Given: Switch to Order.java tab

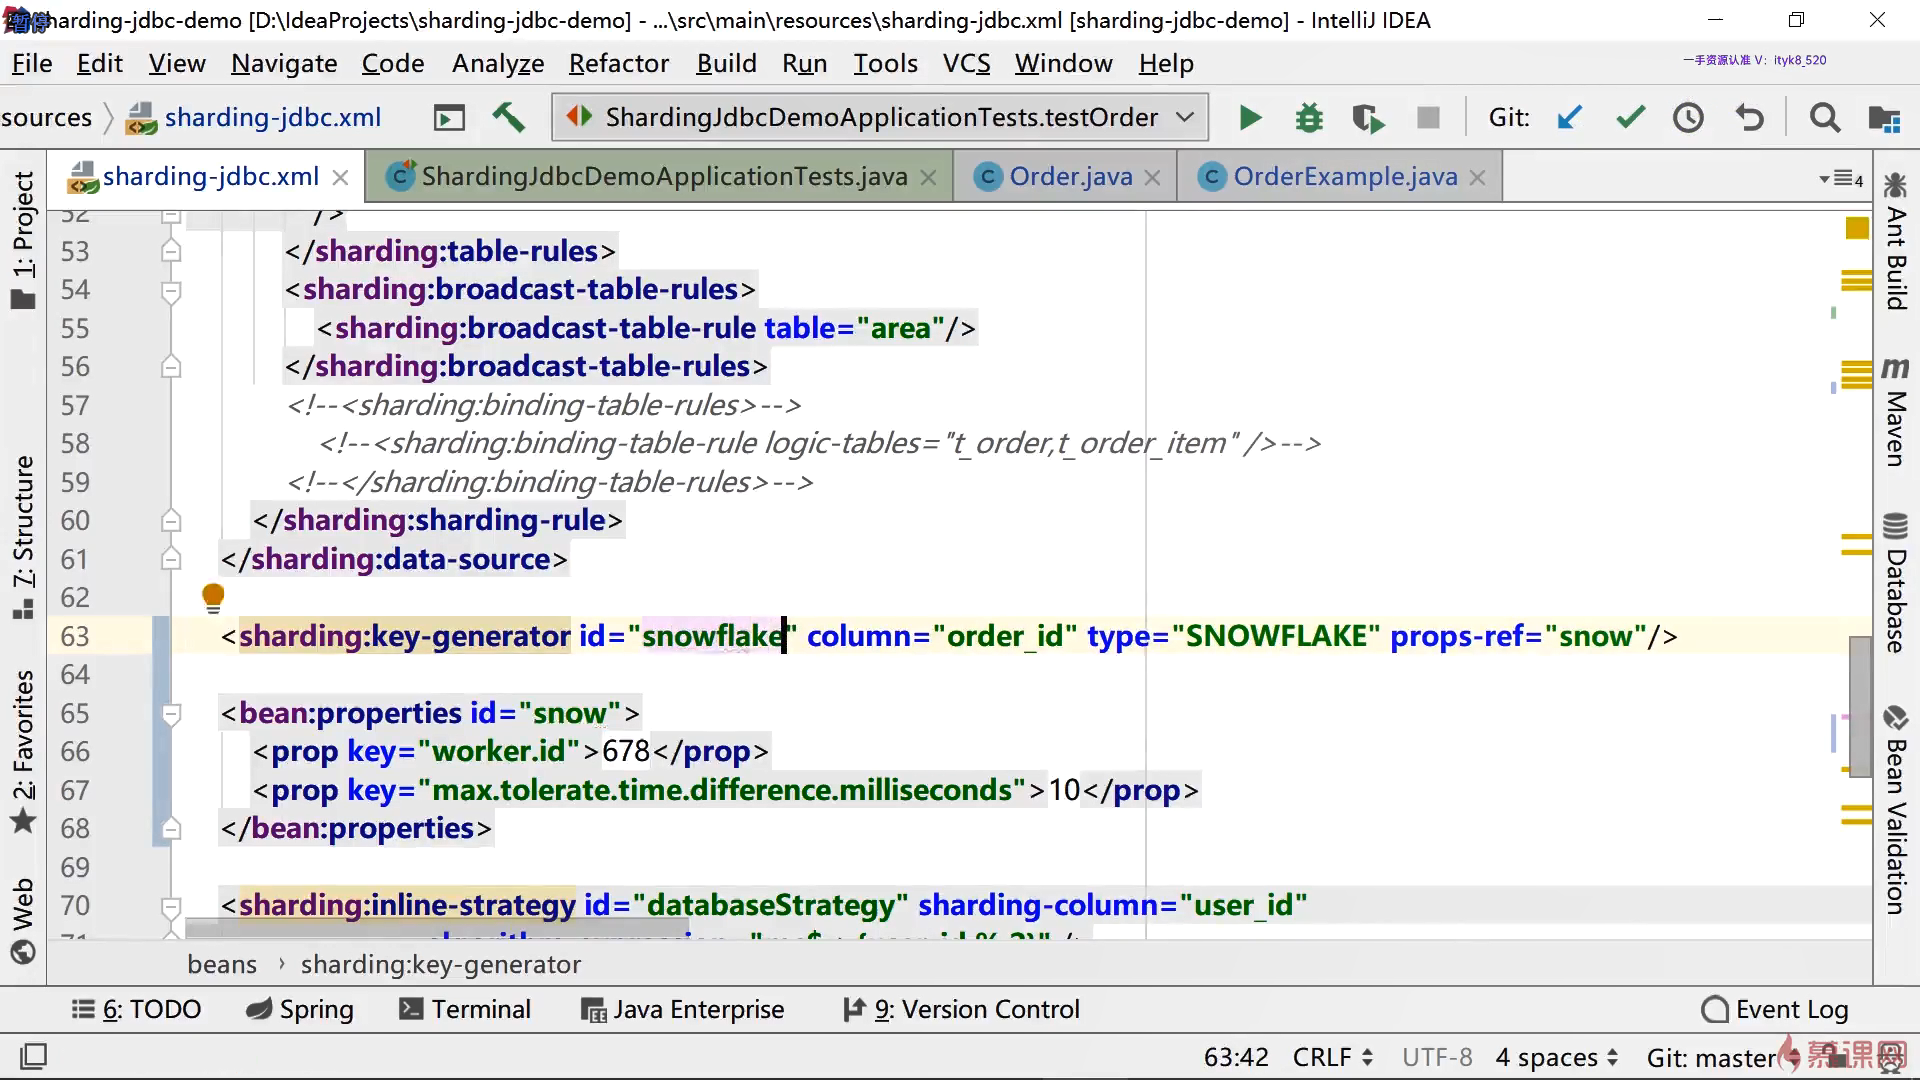Looking at the screenshot, I should (x=1070, y=177).
